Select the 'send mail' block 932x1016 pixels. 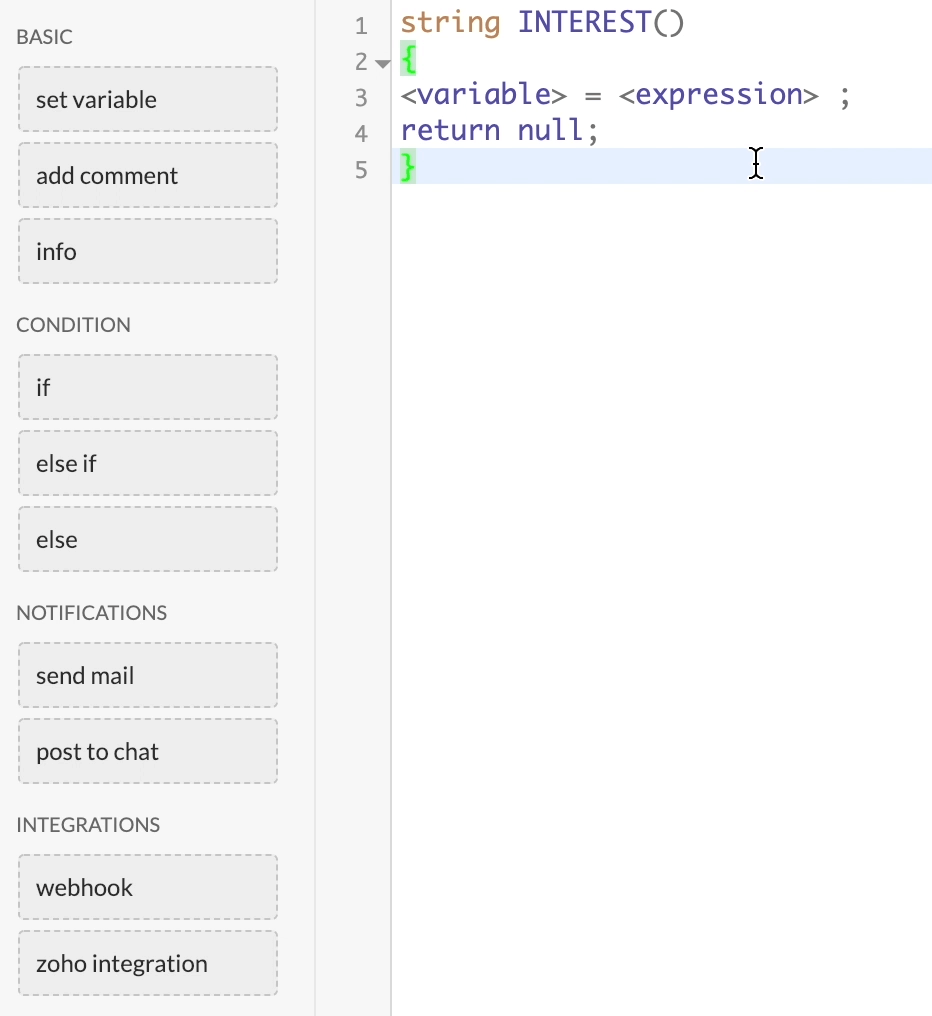pyautogui.click(x=147, y=676)
